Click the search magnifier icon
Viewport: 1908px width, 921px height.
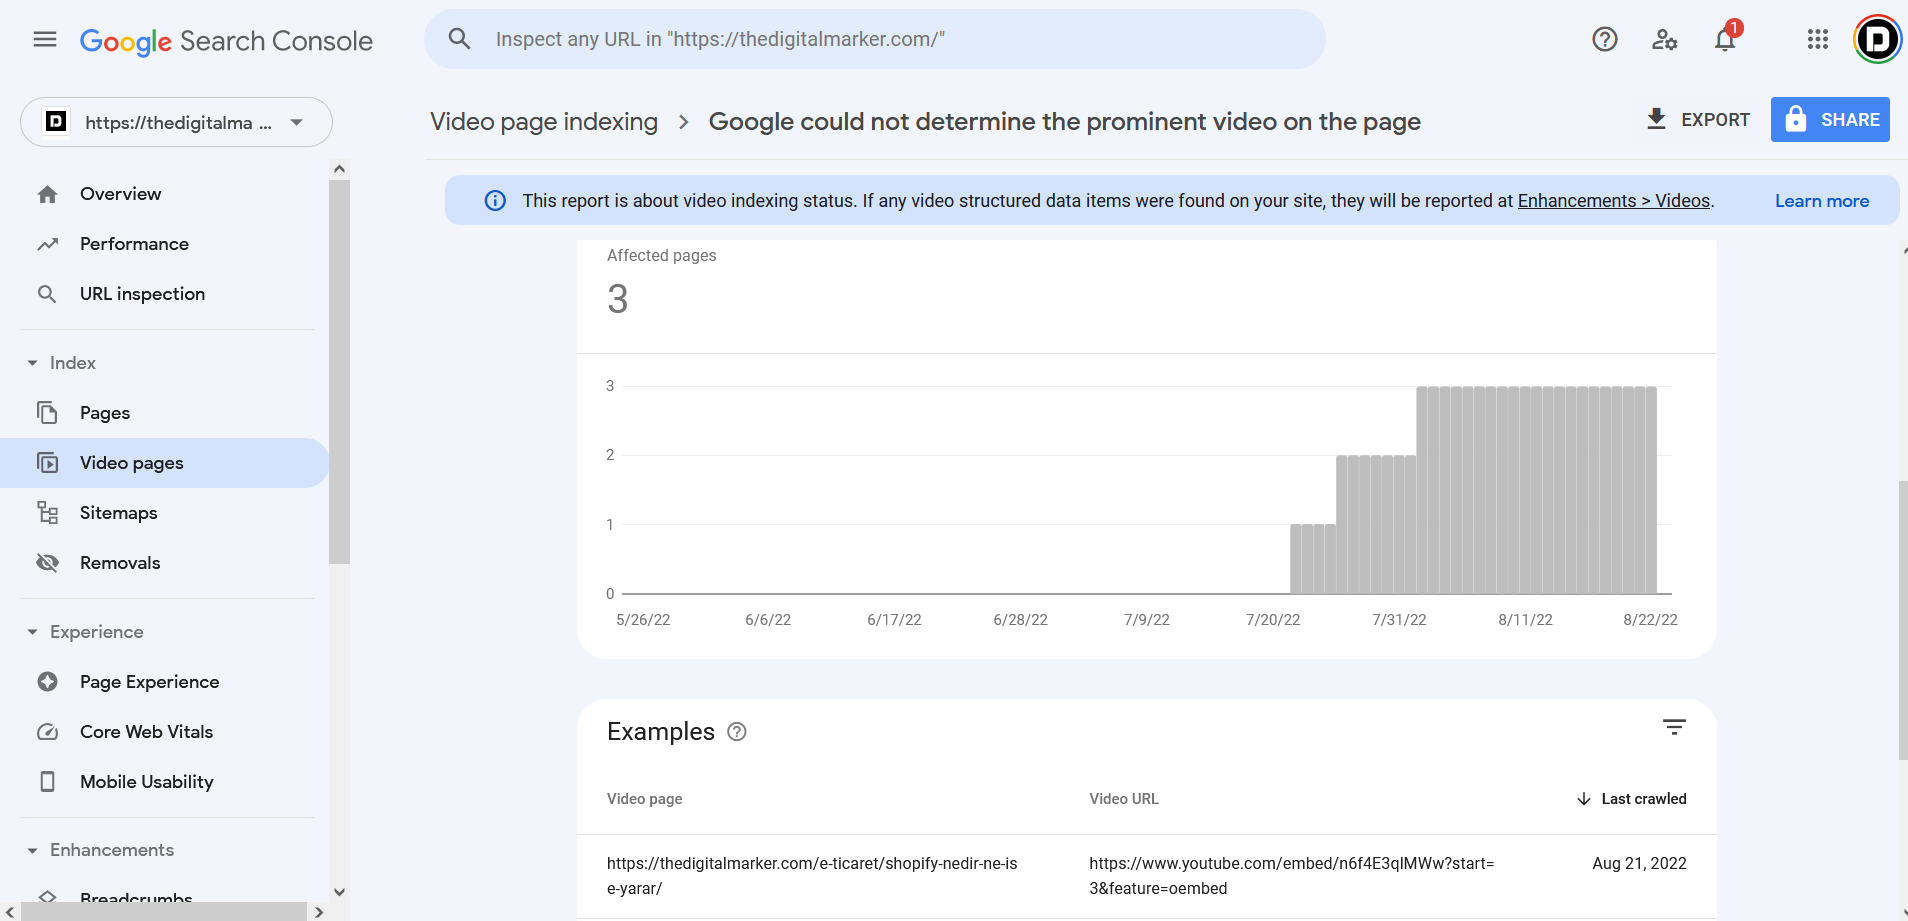pyautogui.click(x=459, y=39)
